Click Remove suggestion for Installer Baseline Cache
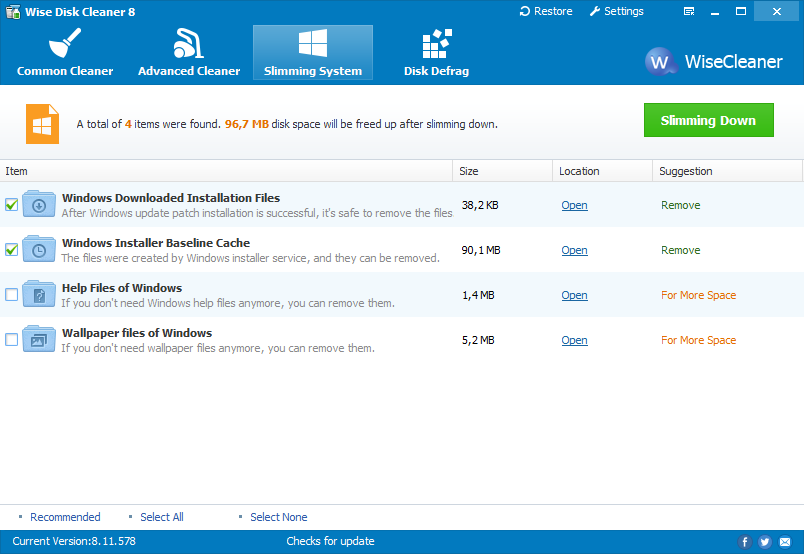804x554 pixels. tap(680, 250)
